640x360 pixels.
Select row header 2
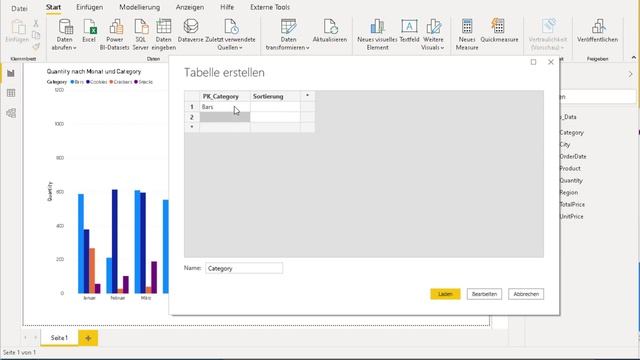click(192, 117)
